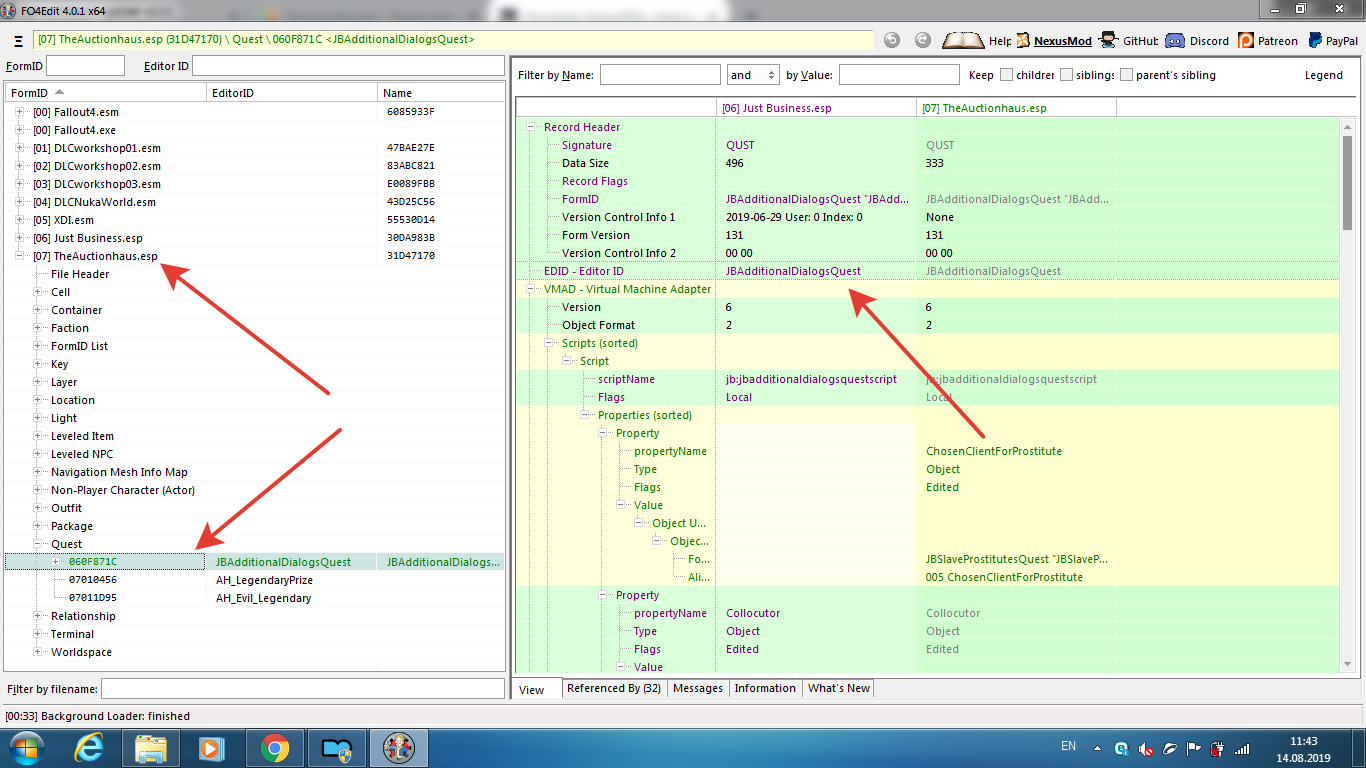Enable the Keep children checkbox
Viewport: 1366px width, 768px height.
click(x=1006, y=75)
